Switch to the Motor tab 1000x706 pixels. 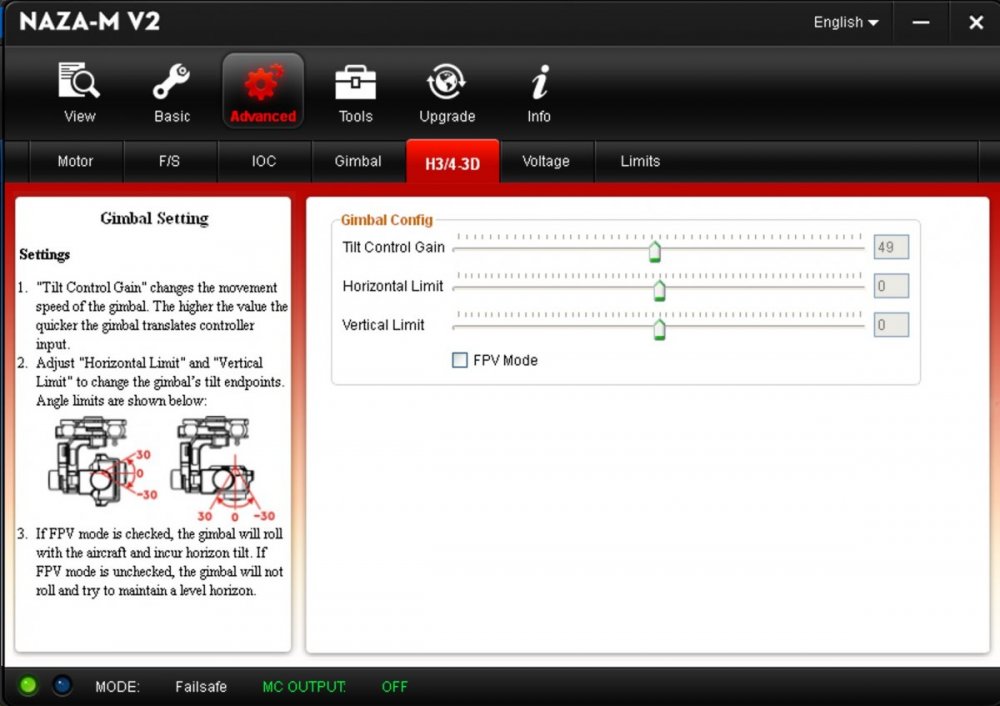75,161
